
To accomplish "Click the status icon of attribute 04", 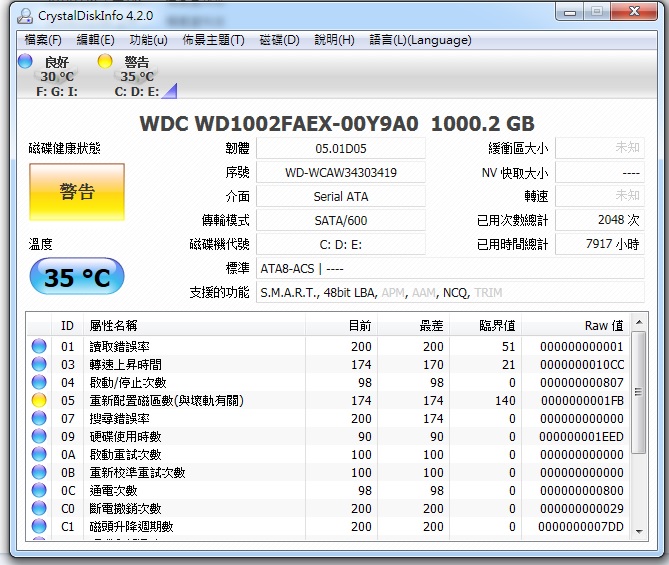I will pyautogui.click(x=39, y=382).
